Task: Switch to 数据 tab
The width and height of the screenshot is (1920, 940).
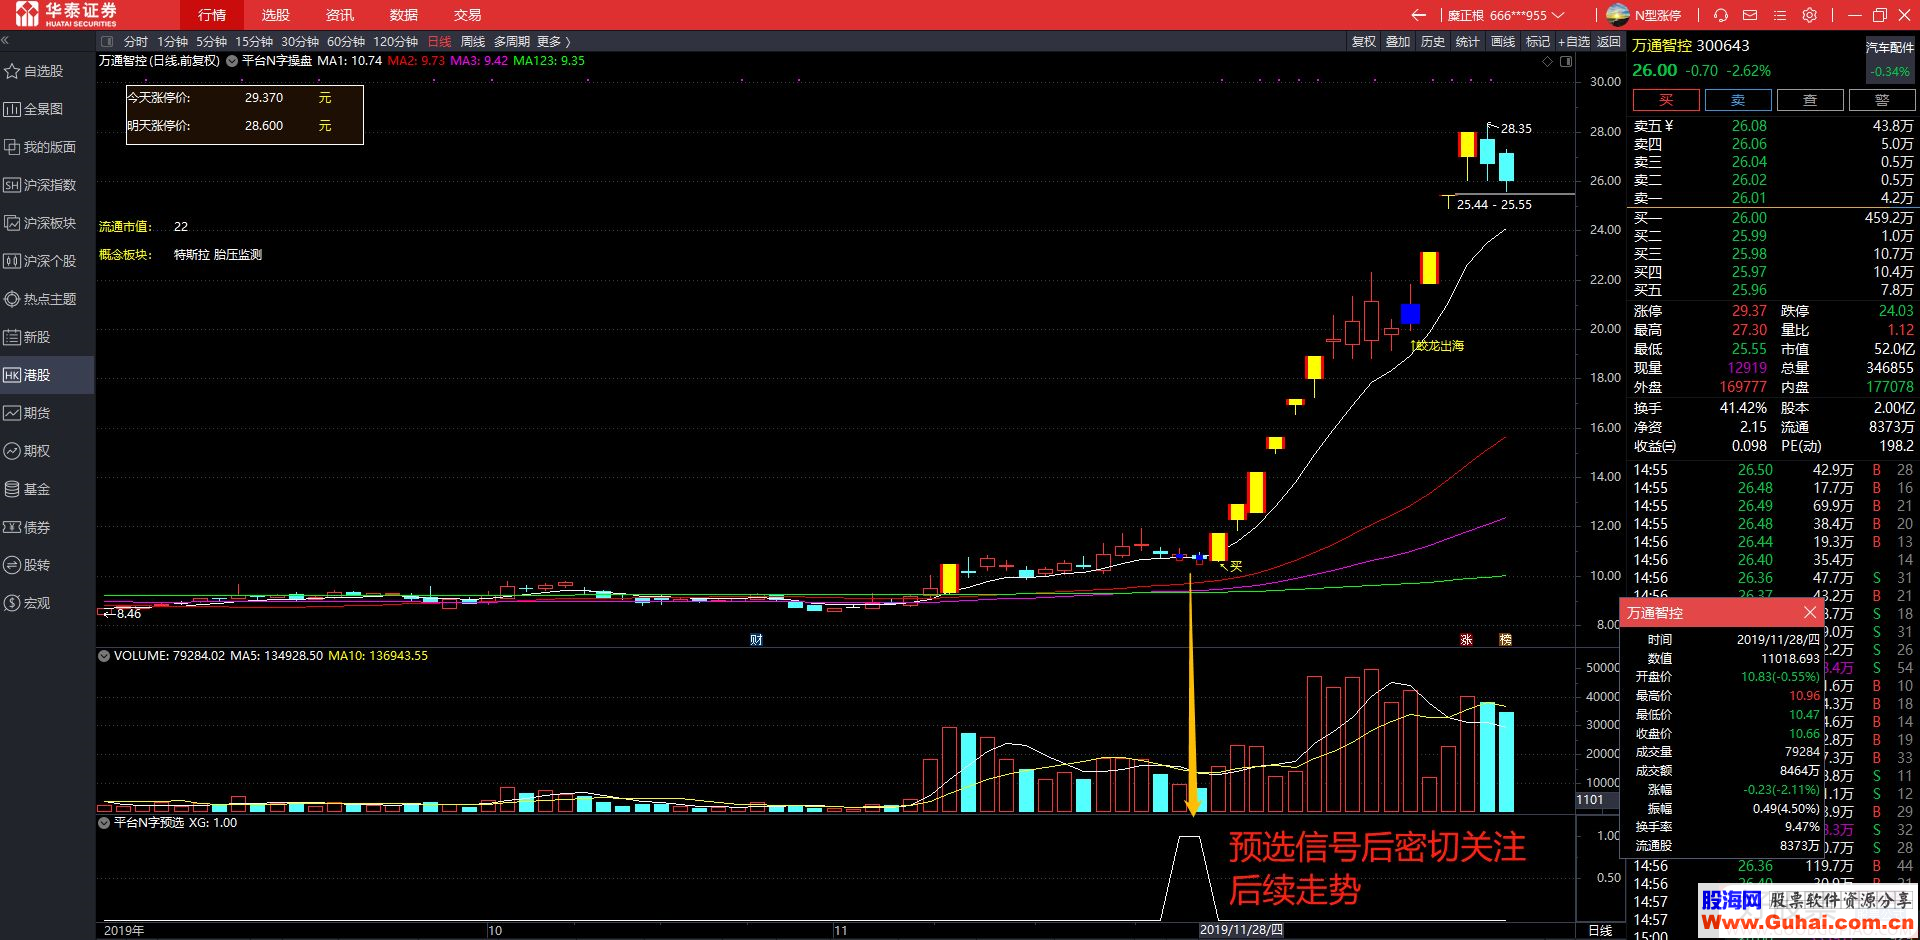Action: [404, 15]
